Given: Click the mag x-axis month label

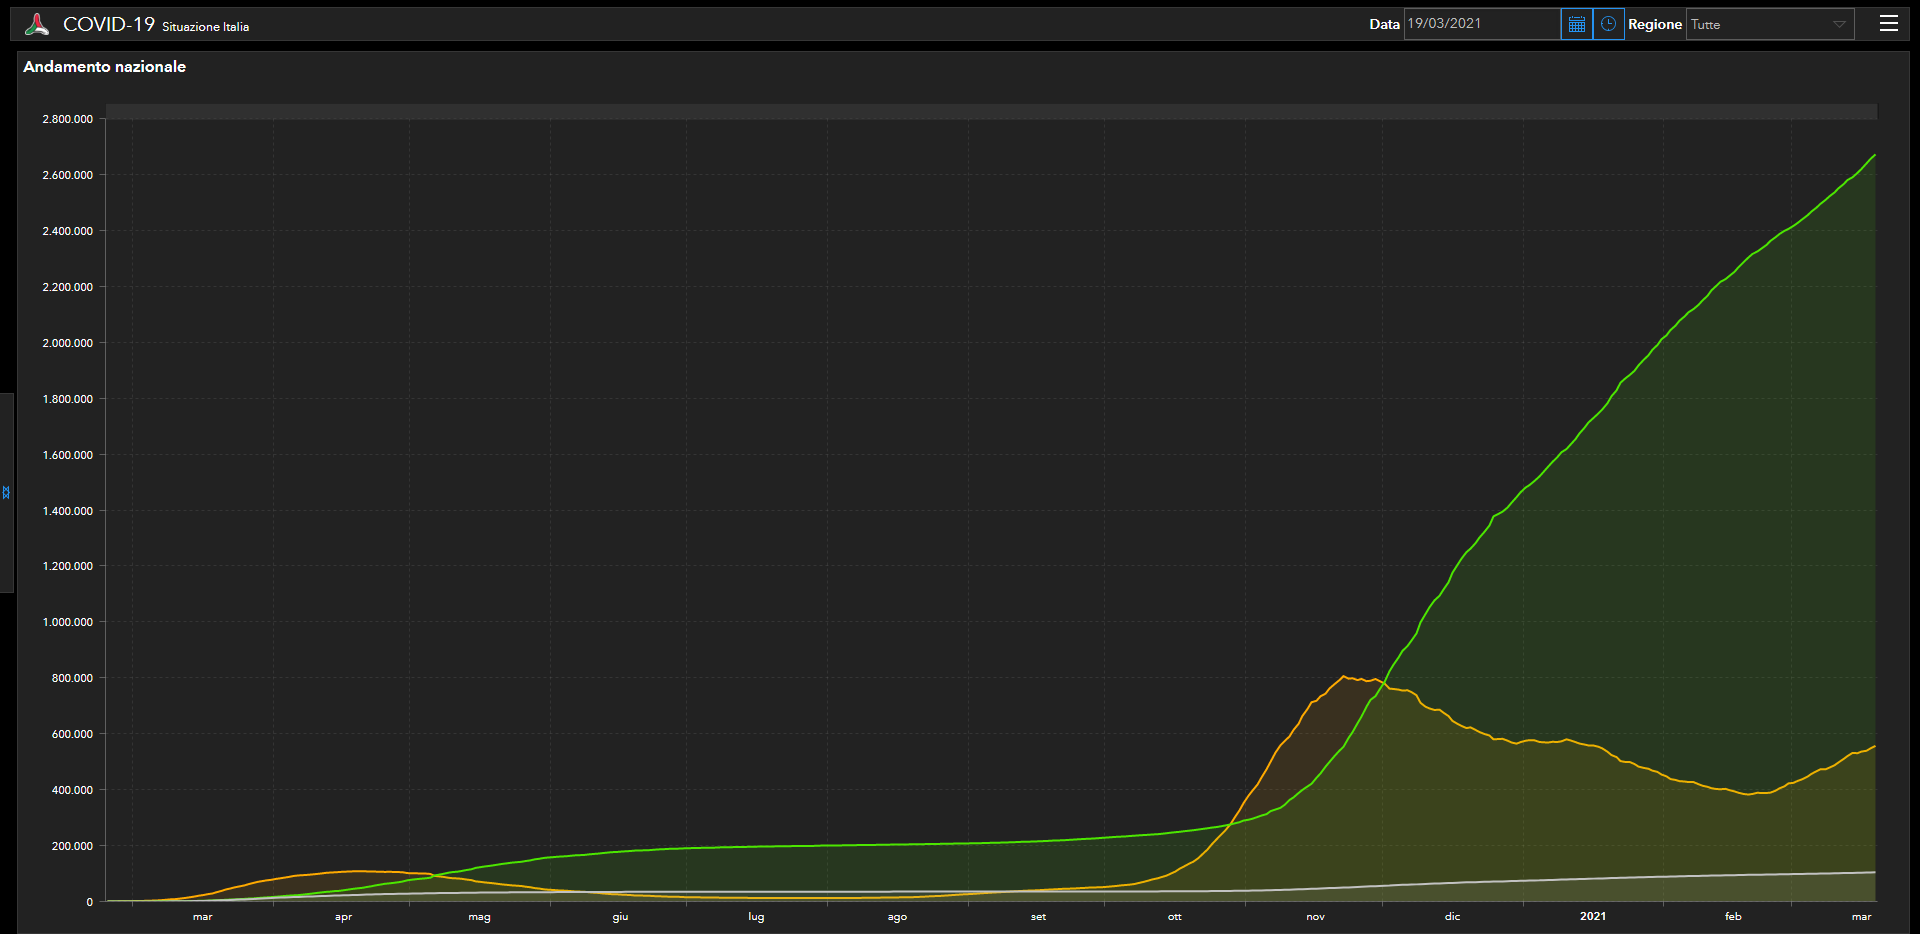Looking at the screenshot, I should click(480, 917).
